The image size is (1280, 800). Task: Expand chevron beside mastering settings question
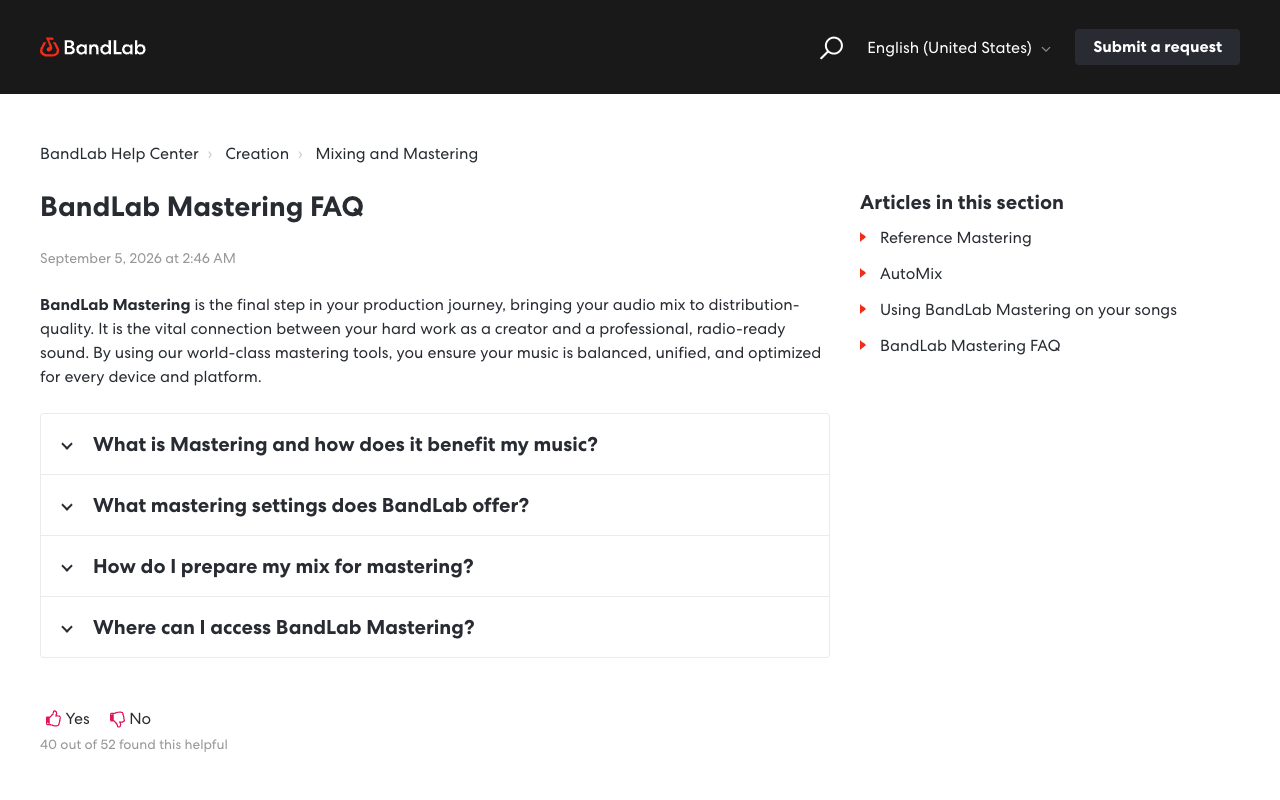coord(67,506)
